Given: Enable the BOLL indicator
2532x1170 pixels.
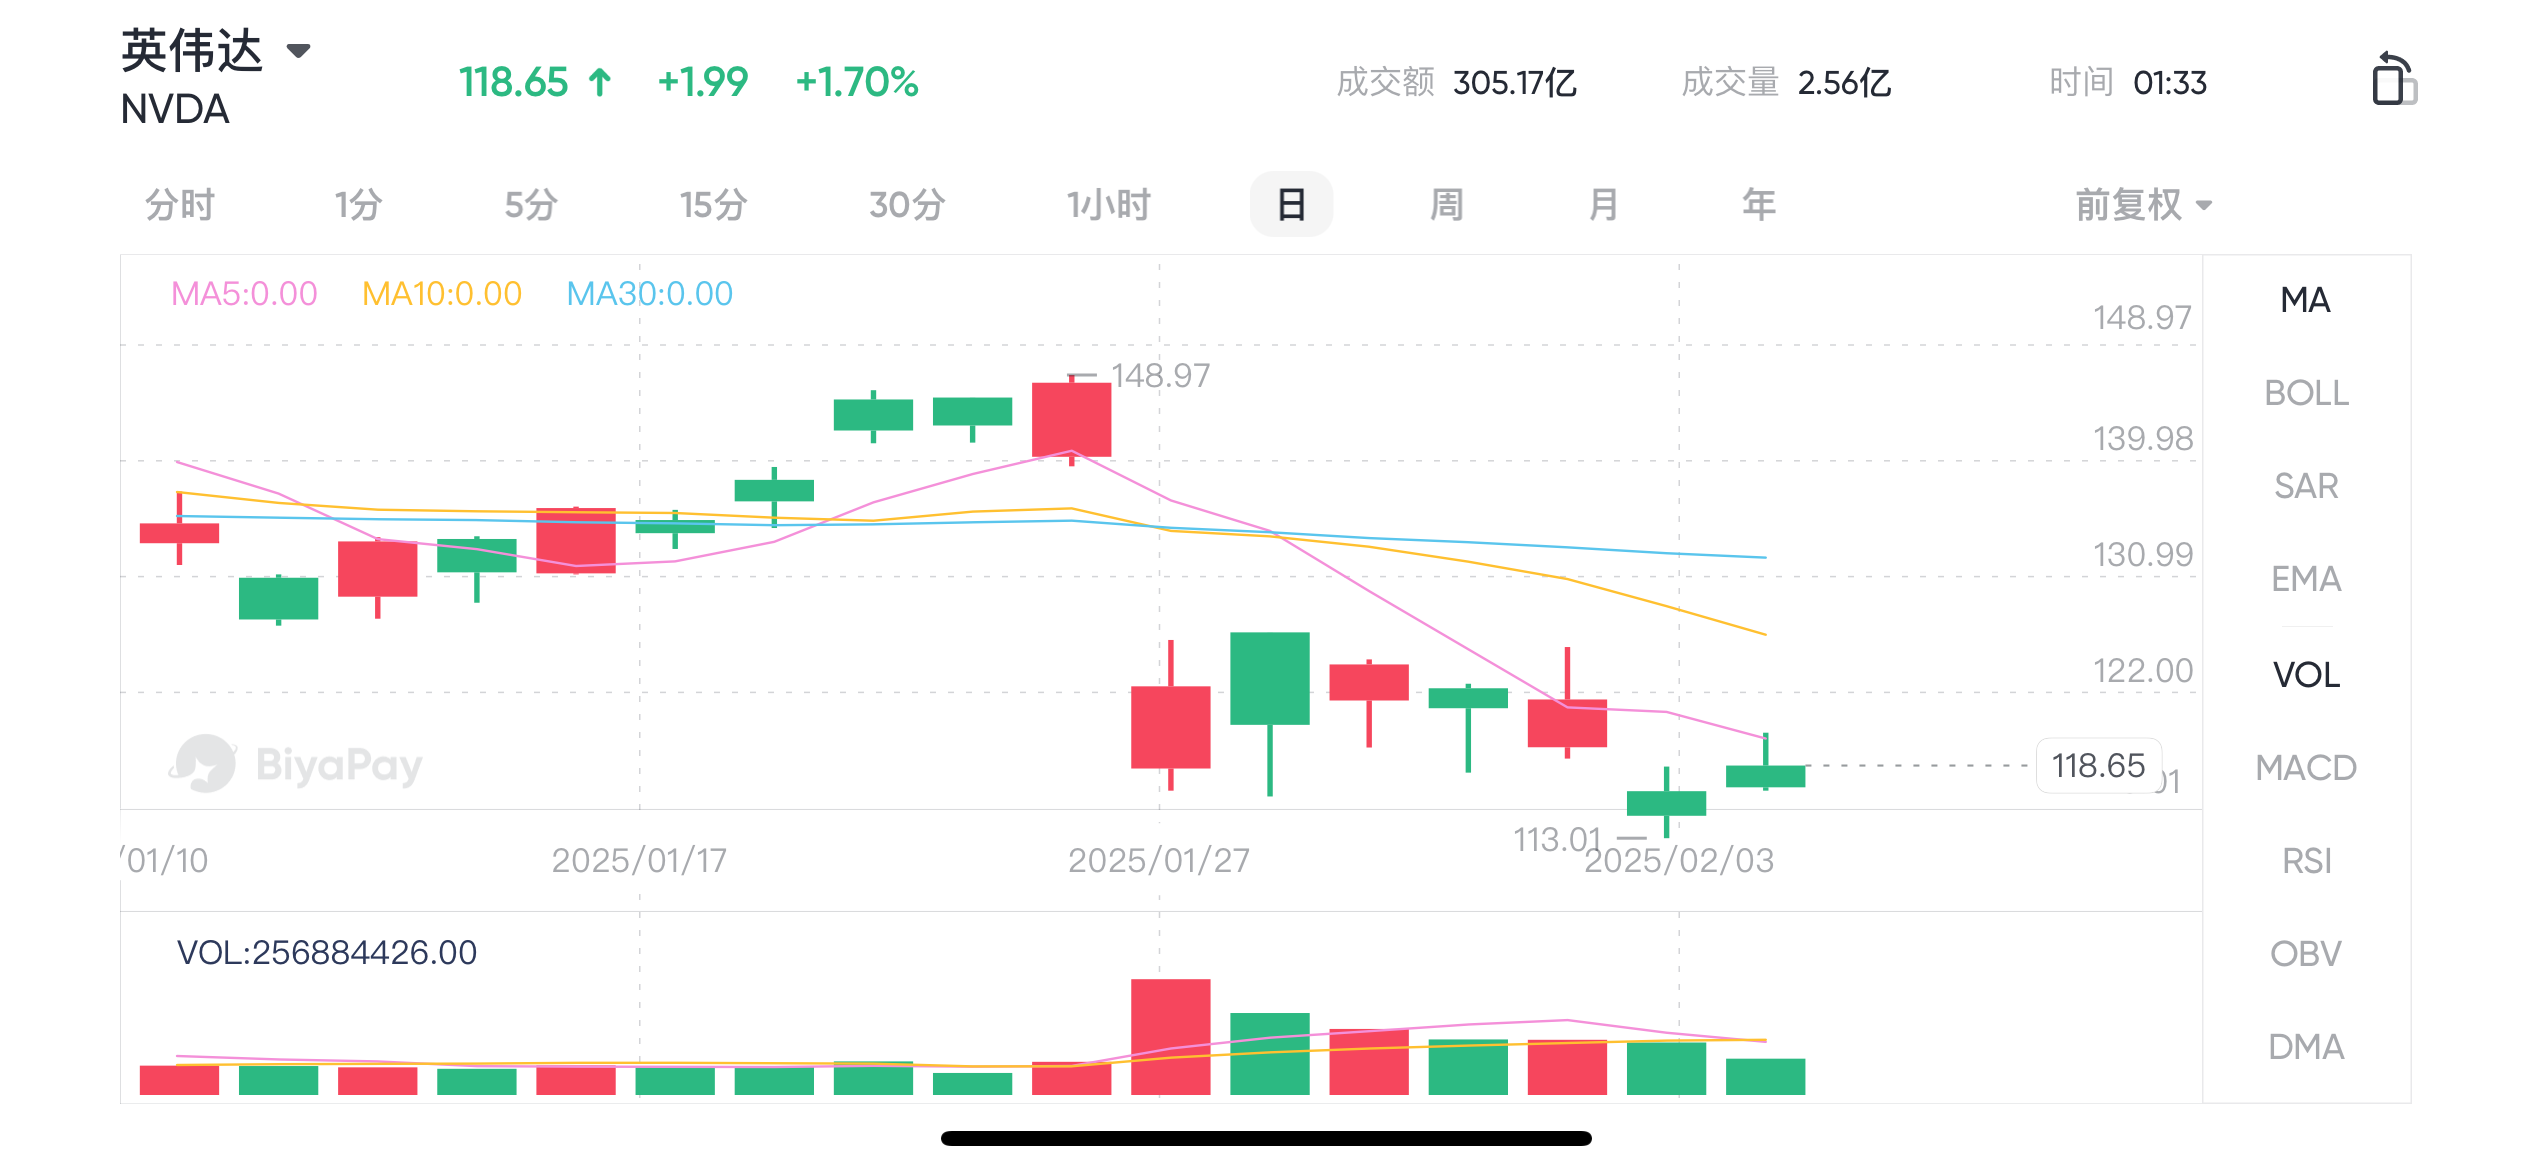Looking at the screenshot, I should click(x=2306, y=393).
